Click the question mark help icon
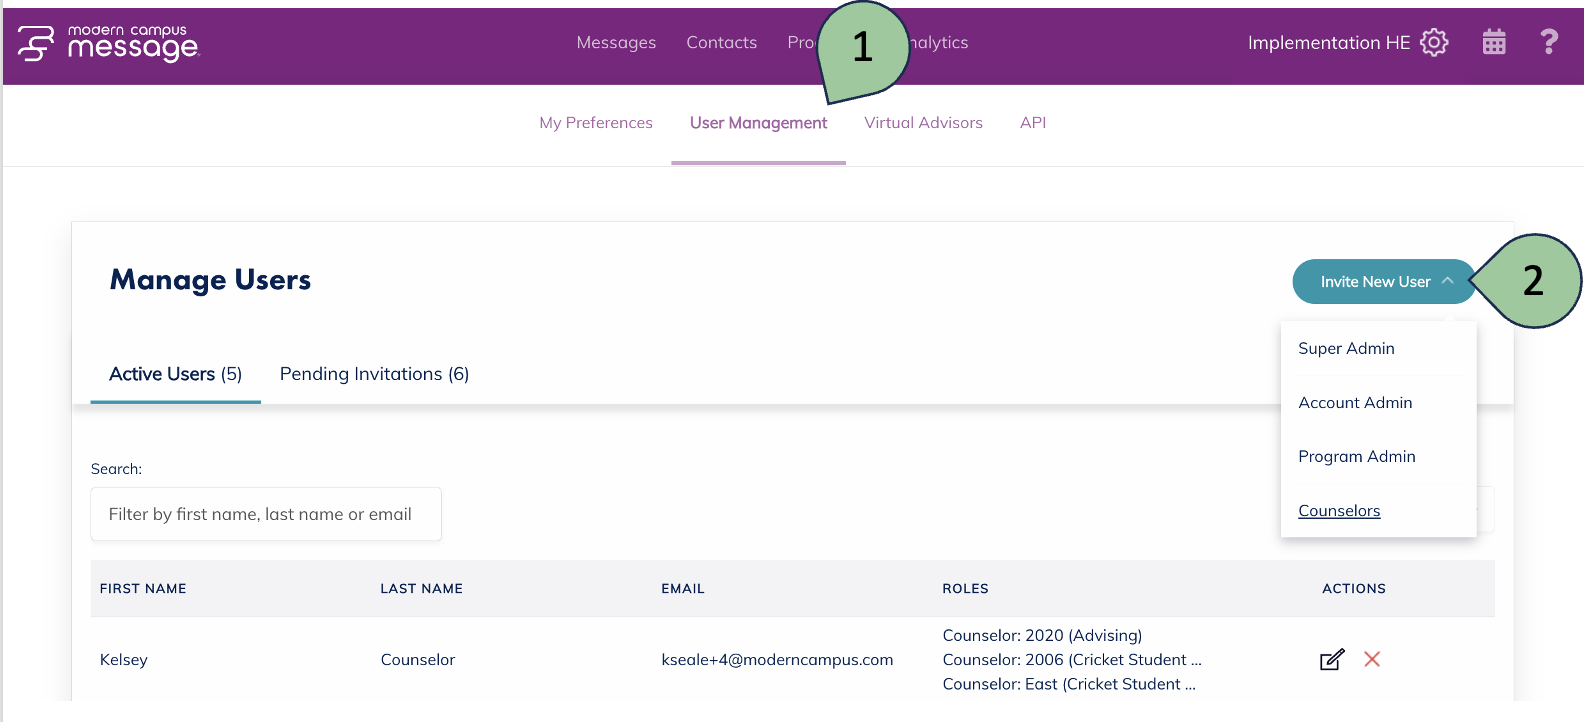Screen dimensions: 1596x722 click(x=1549, y=42)
